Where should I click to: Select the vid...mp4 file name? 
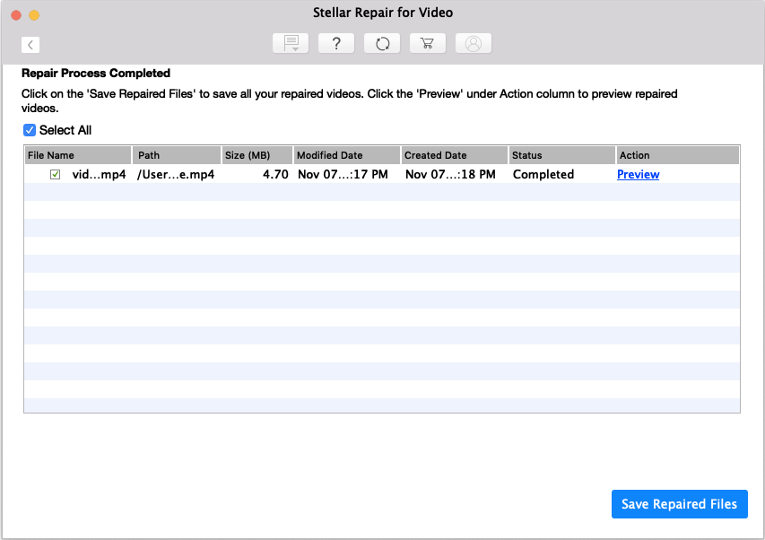click(x=99, y=174)
